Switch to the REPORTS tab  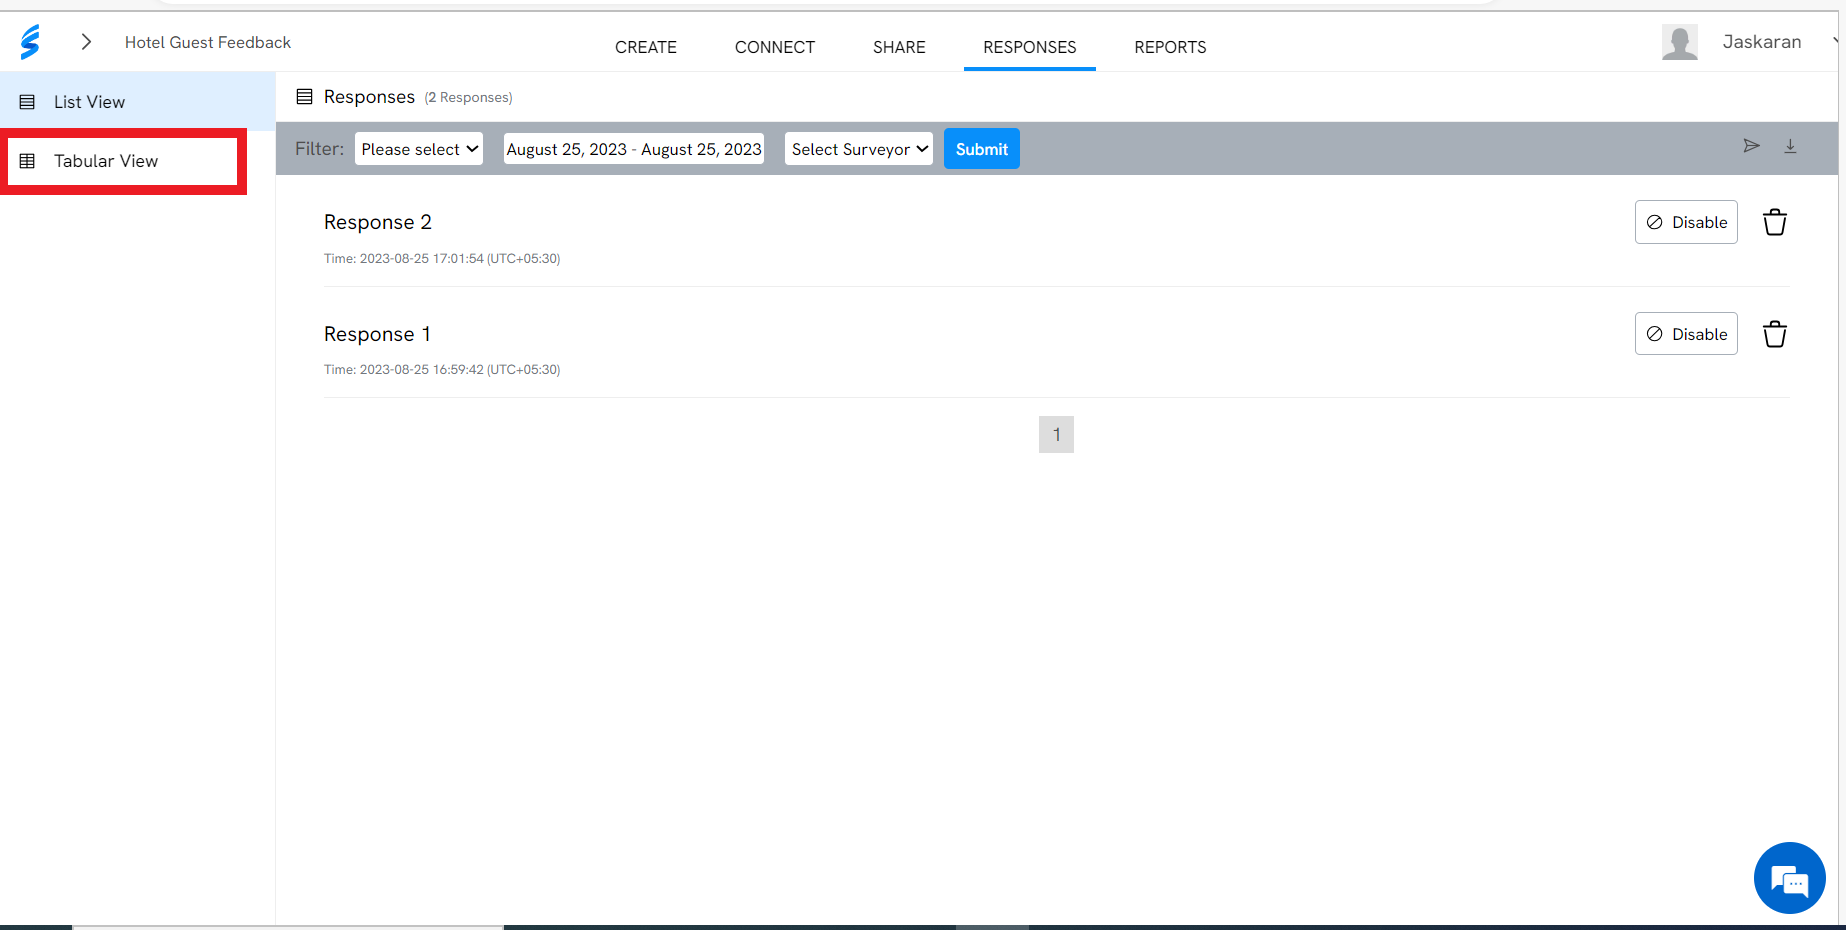pos(1170,47)
